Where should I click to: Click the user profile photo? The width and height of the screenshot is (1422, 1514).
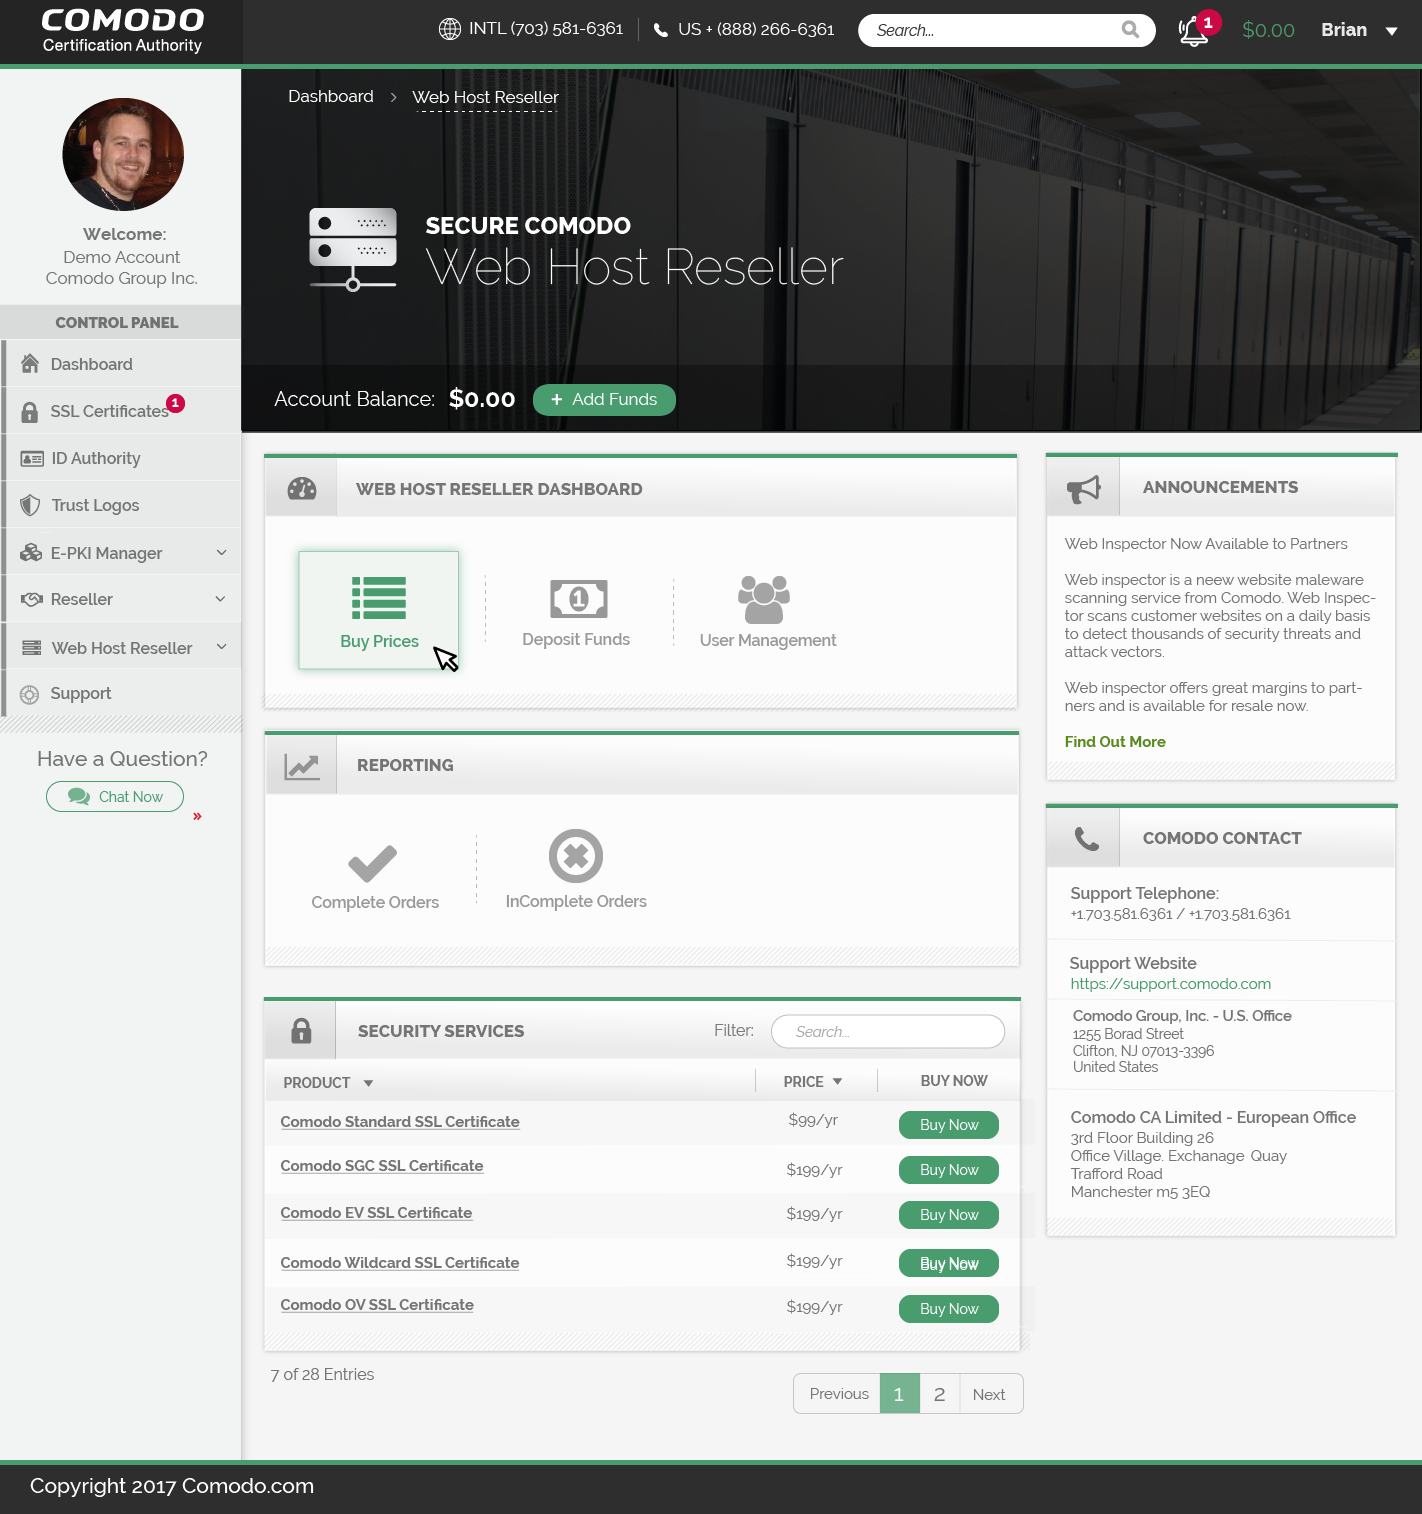coord(123,154)
